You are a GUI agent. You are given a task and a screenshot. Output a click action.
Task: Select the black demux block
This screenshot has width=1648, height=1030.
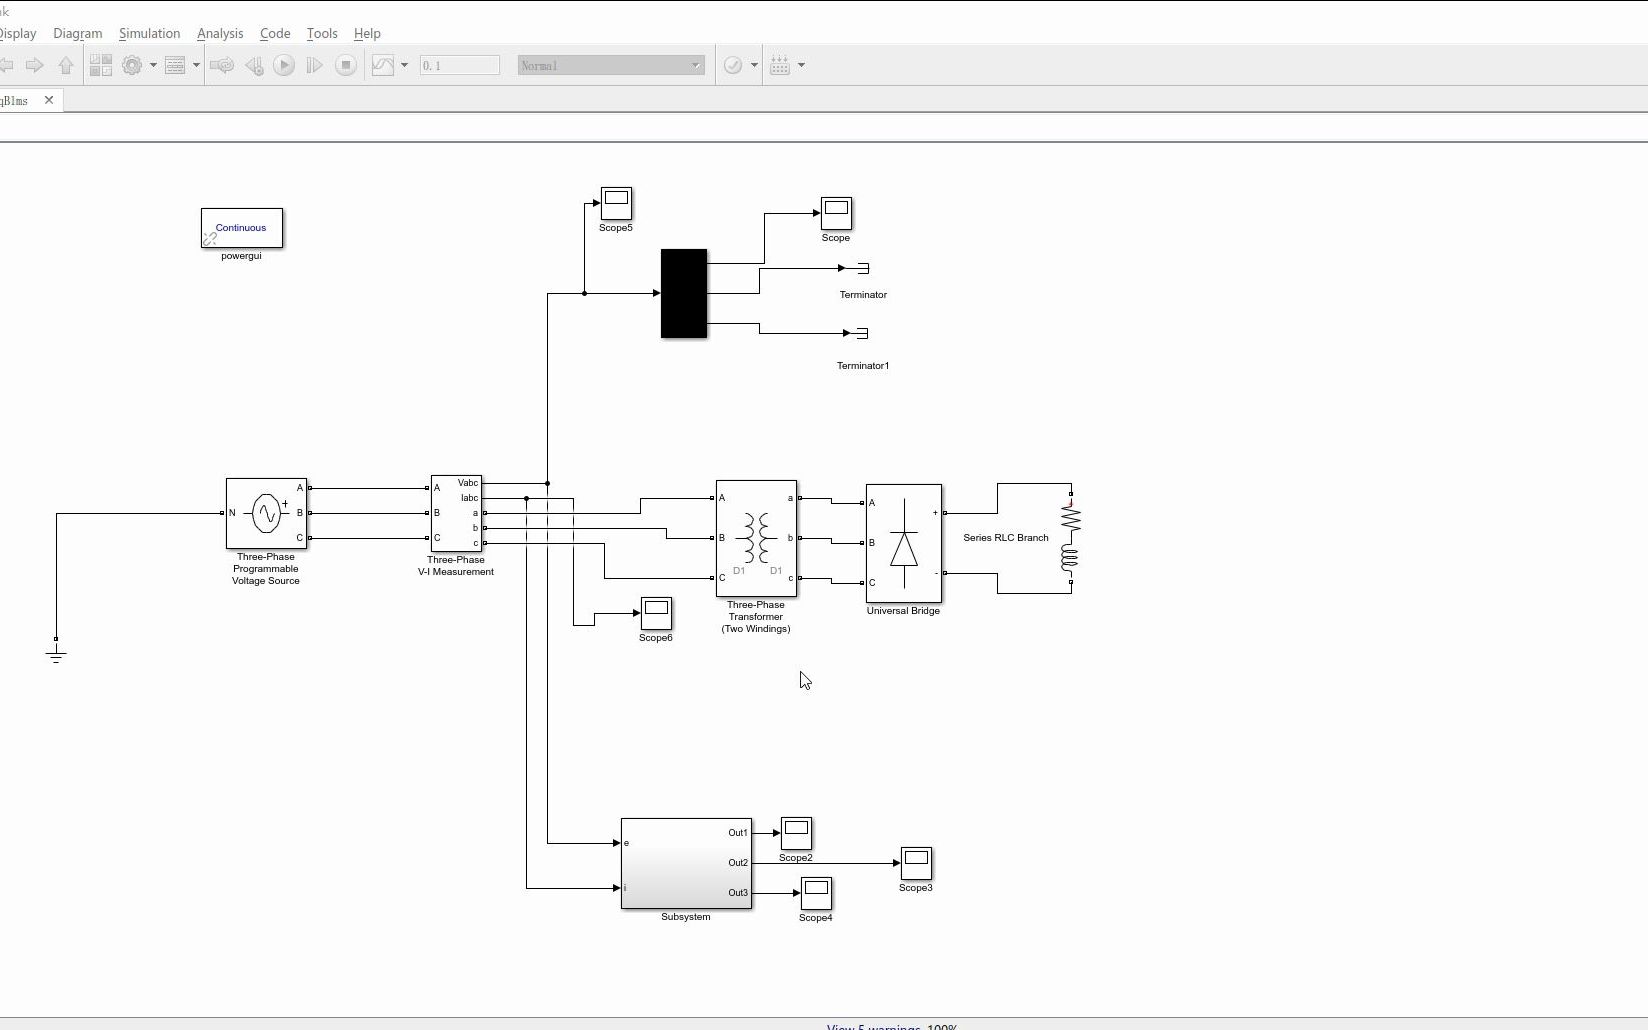point(684,294)
